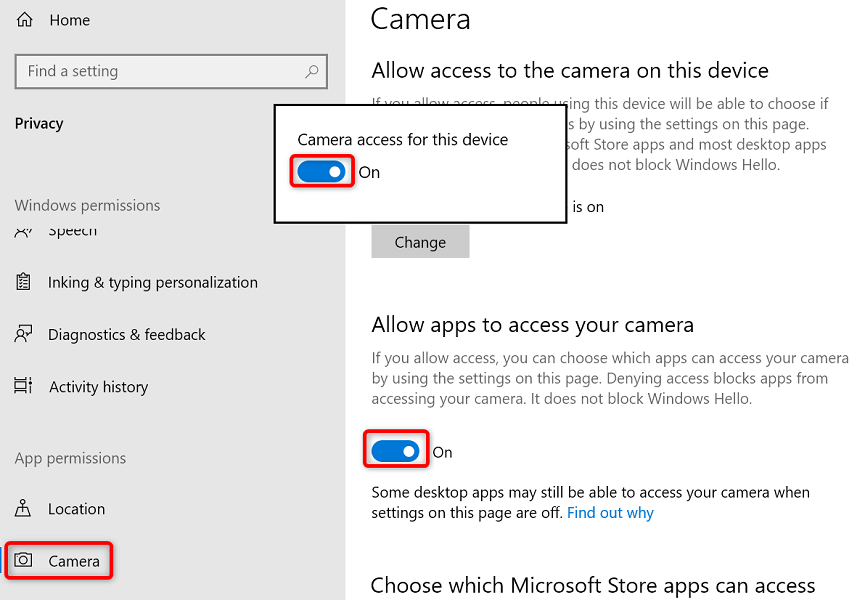Image resolution: width=865 pixels, height=600 pixels.
Task: Open Inking & typing personalization settings
Action: 152,283
